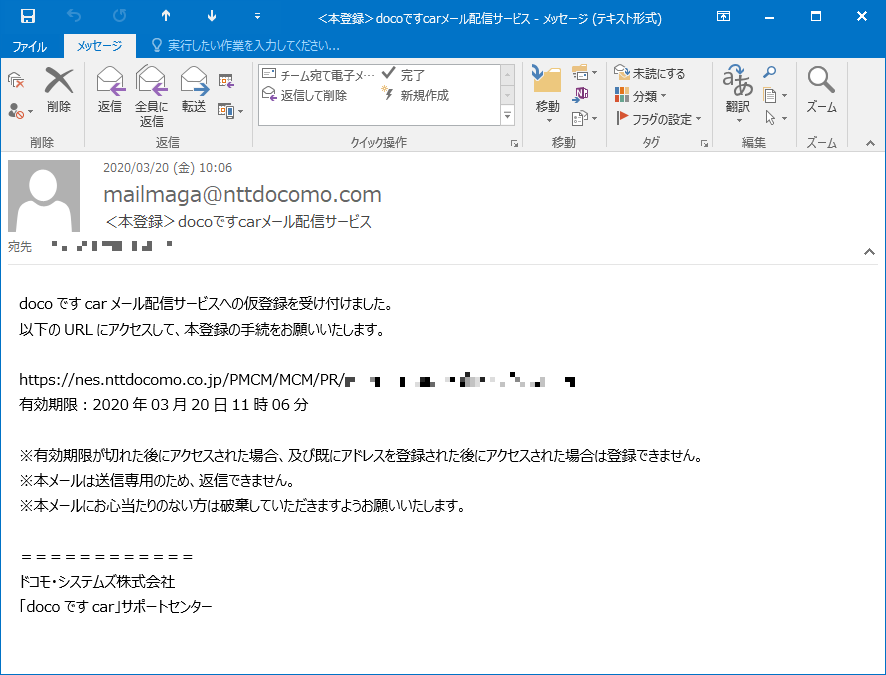The width and height of the screenshot is (886, 675).
Task: Click the ズーム zoom magnifier button
Action: click(821, 90)
